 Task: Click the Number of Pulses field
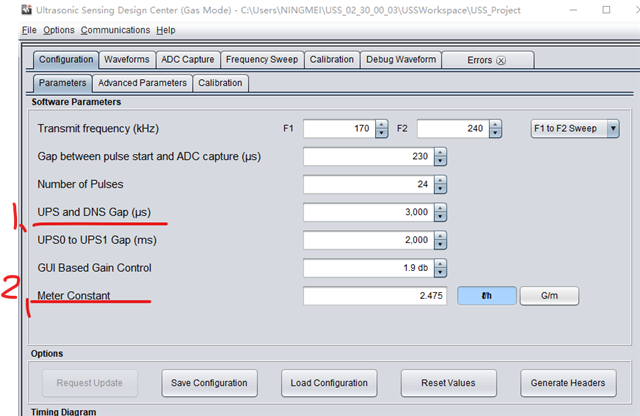[369, 184]
